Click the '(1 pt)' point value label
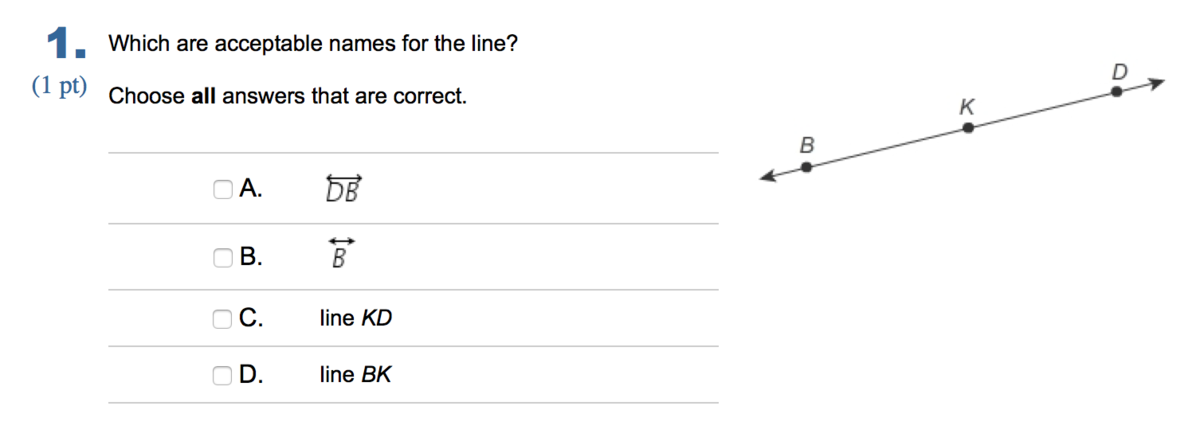Viewport: 1200px width, 441px height. pos(58,86)
